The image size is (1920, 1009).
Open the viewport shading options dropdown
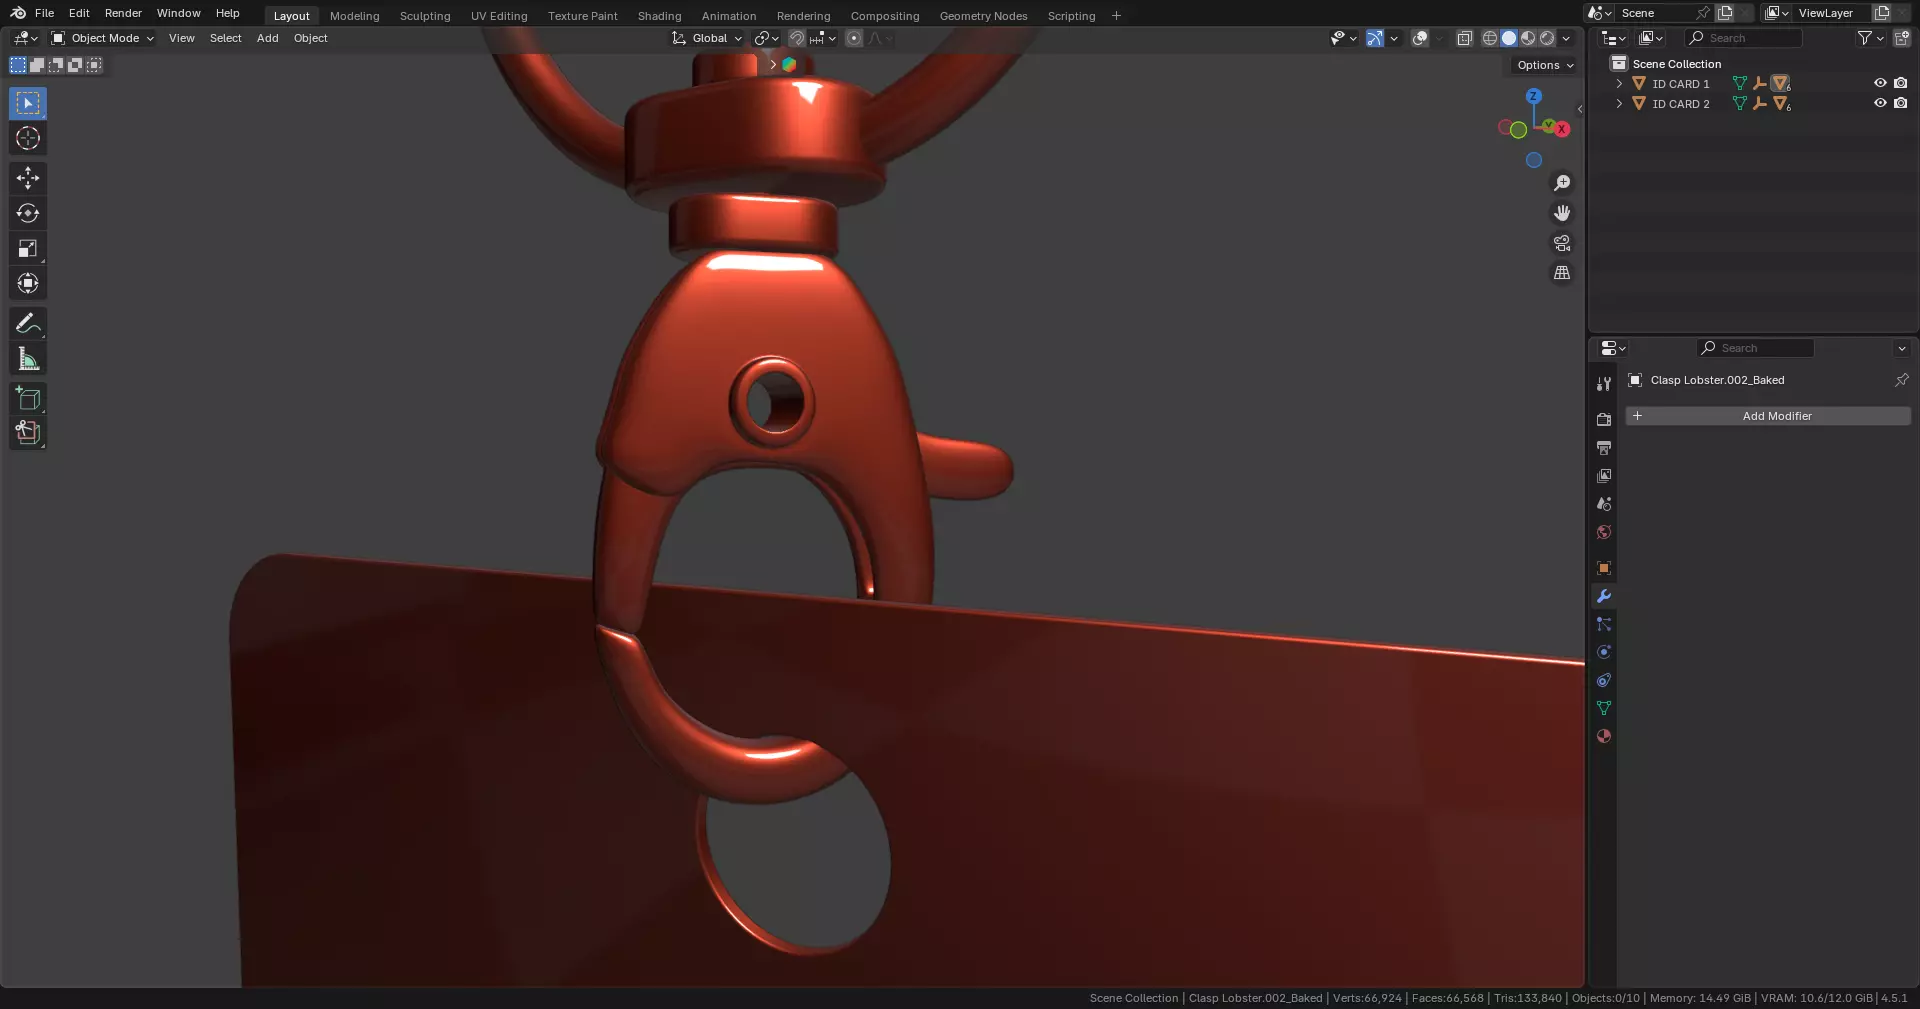[x=1567, y=38]
